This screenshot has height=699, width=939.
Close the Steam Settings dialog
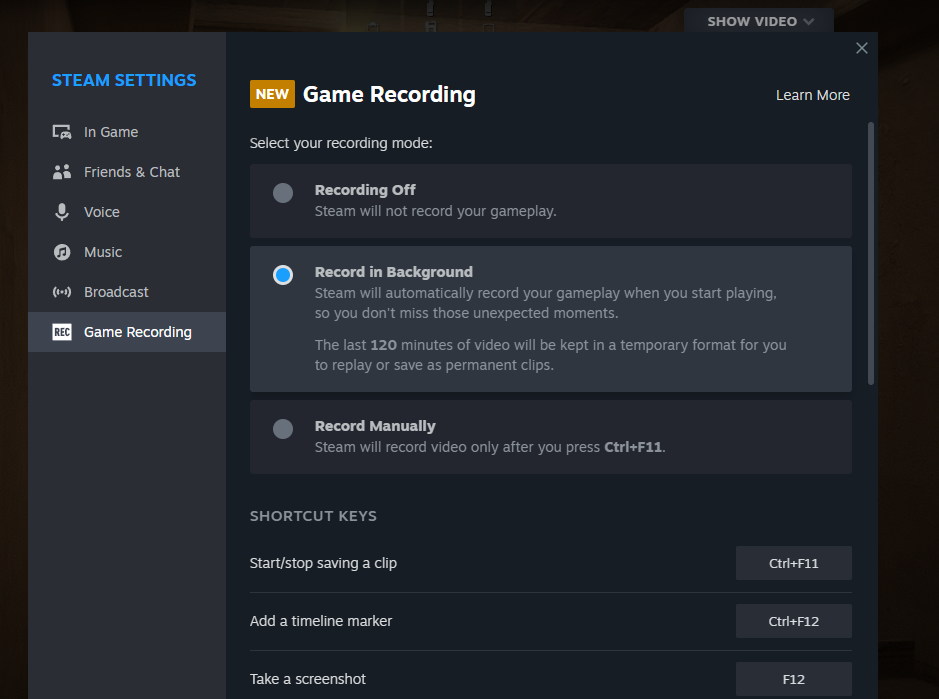(862, 48)
